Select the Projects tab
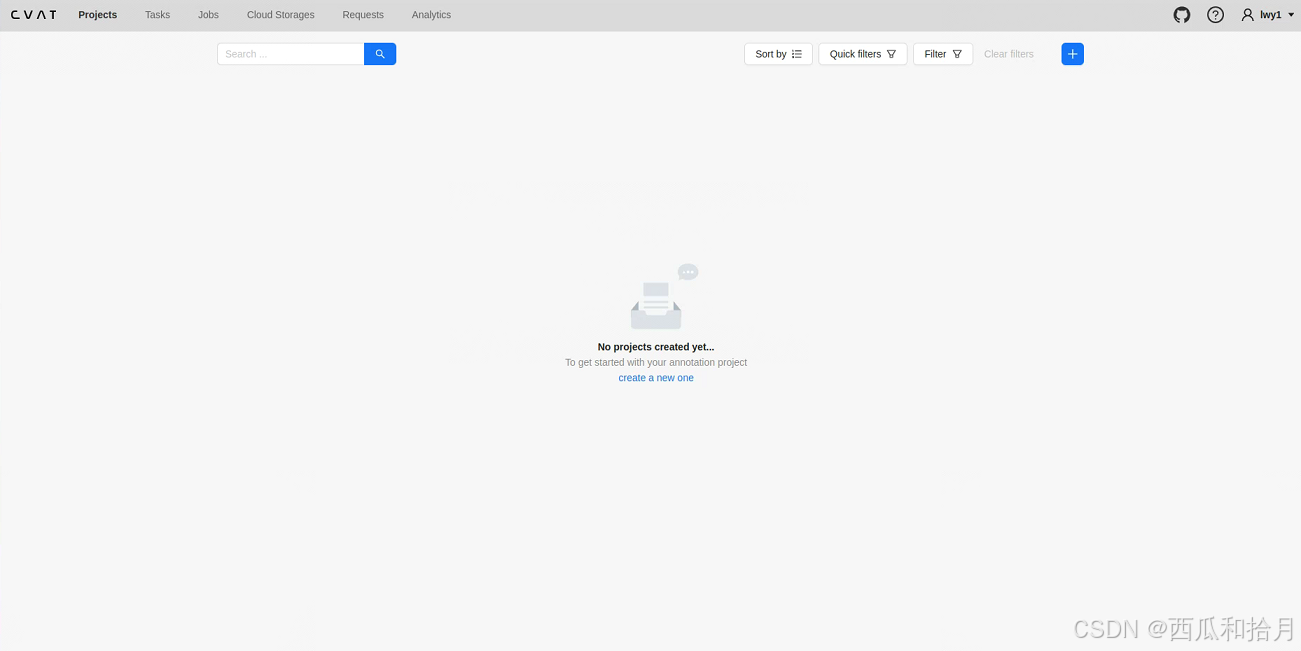1301x651 pixels. pos(97,15)
